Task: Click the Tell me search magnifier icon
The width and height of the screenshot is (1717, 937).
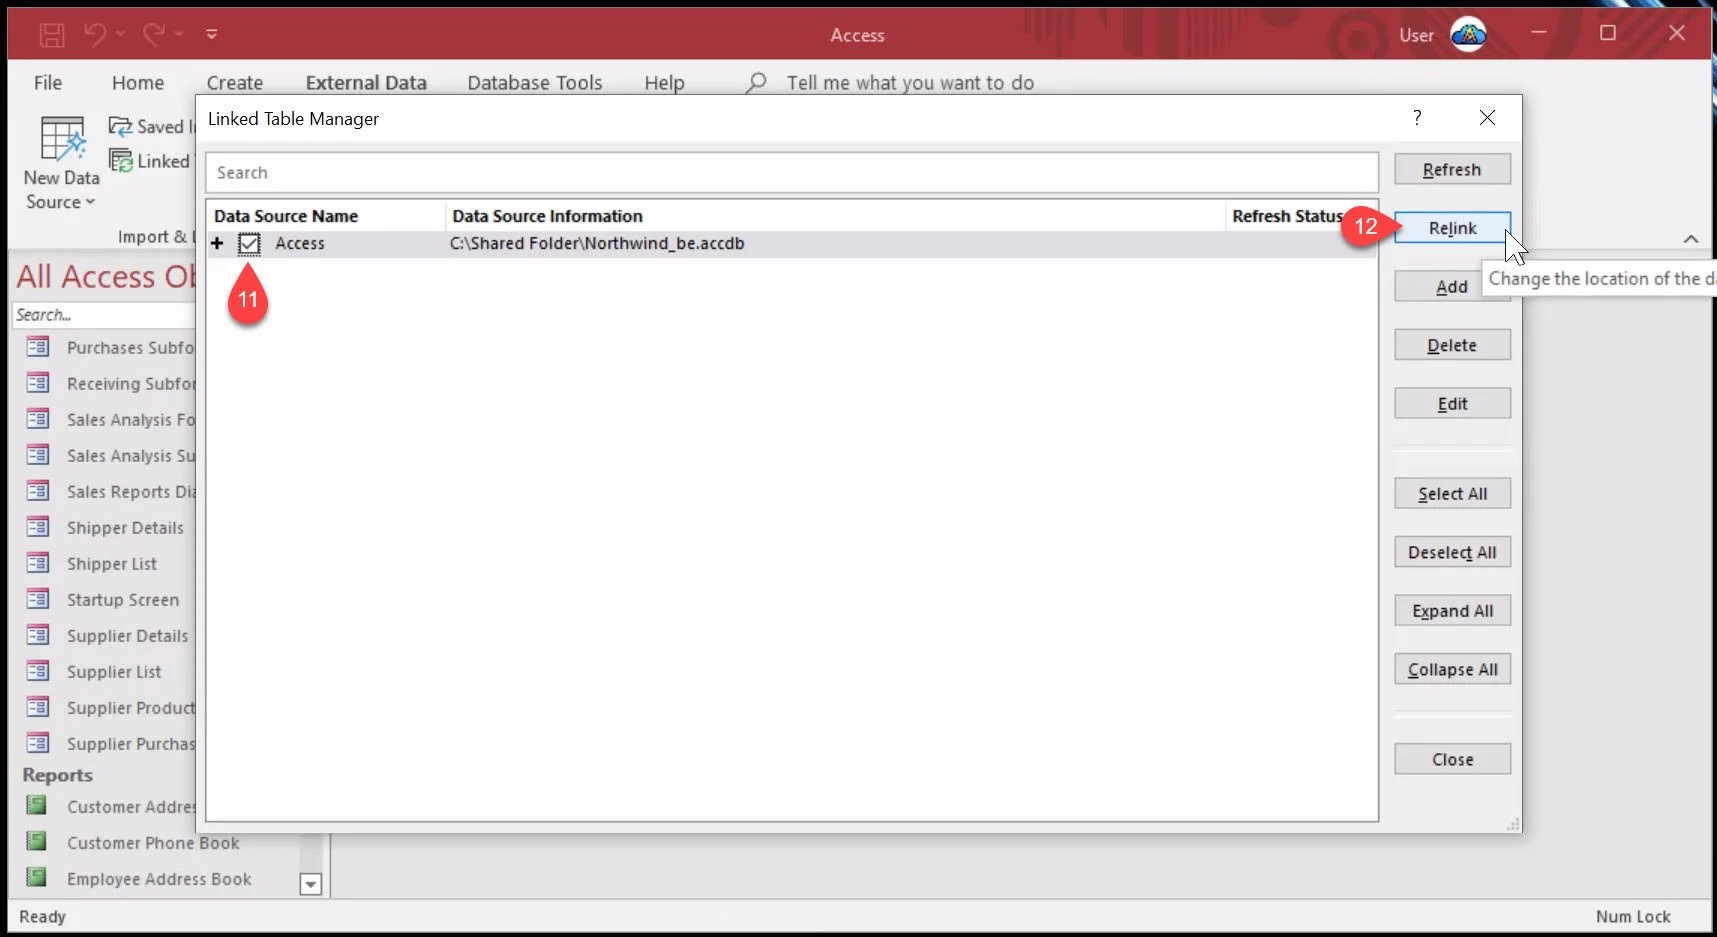Action: click(756, 82)
